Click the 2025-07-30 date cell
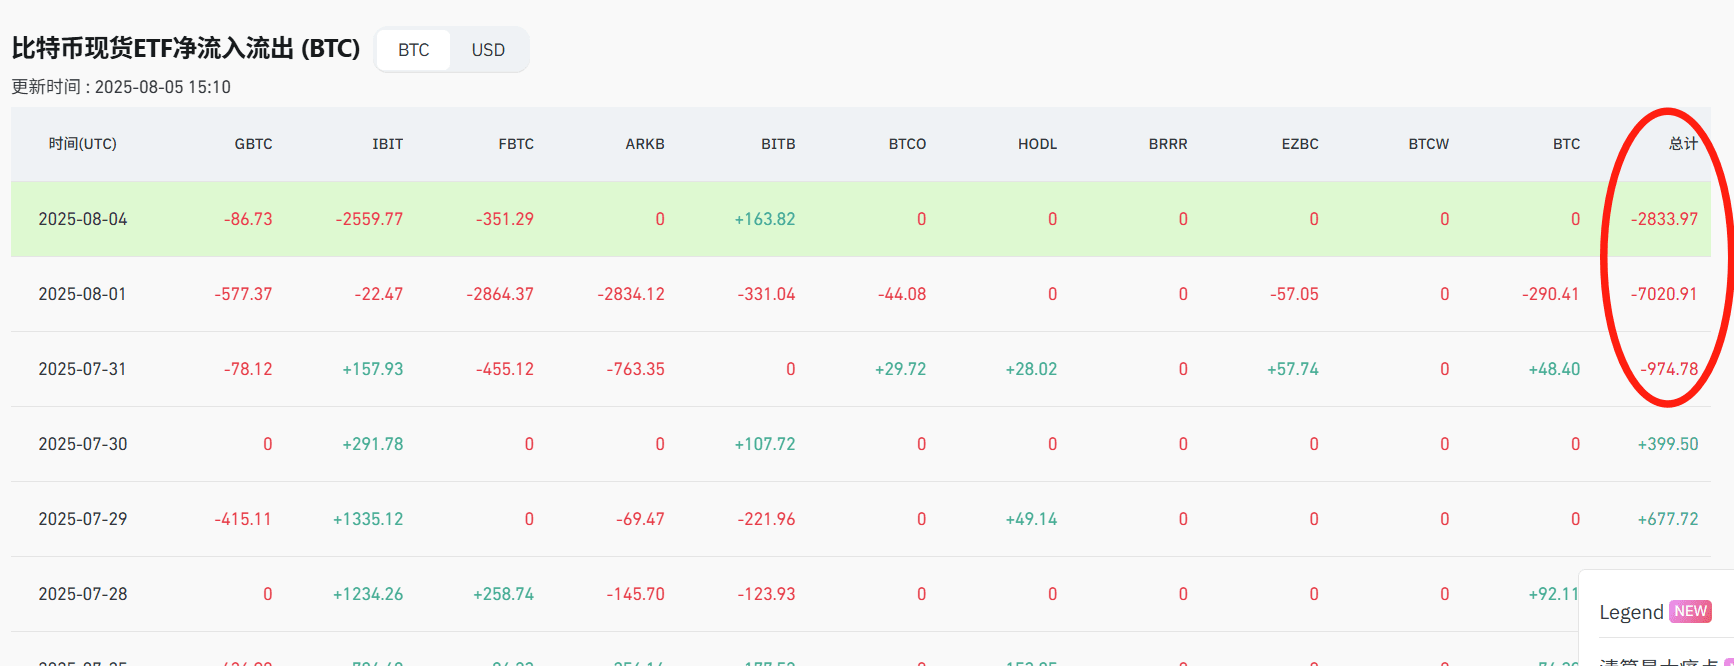1734x666 pixels. pos(83,444)
